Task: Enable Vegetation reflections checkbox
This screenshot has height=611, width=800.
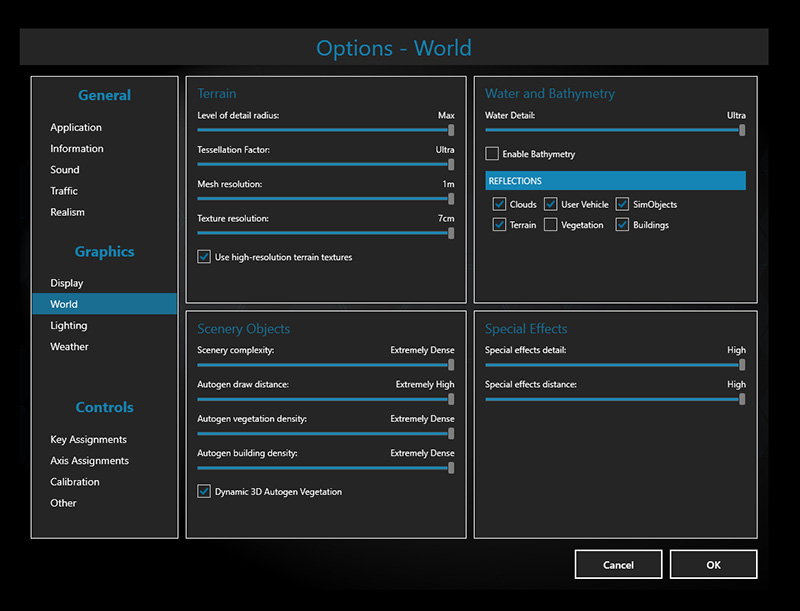Action: click(x=551, y=224)
